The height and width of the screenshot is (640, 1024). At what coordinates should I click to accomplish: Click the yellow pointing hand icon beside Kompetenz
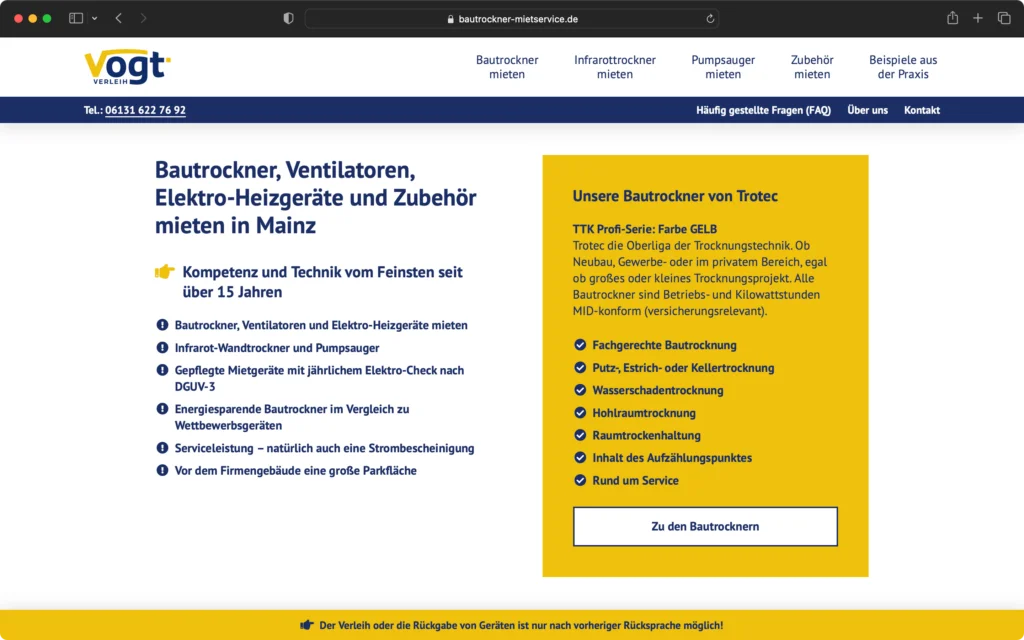coord(165,271)
